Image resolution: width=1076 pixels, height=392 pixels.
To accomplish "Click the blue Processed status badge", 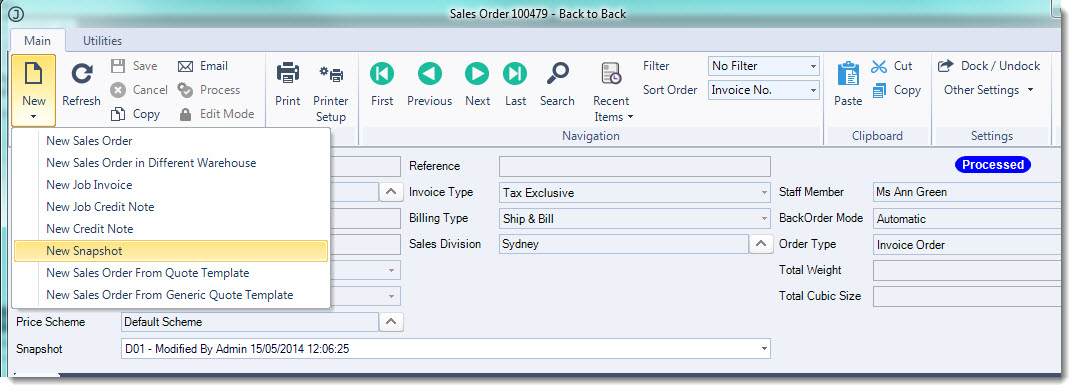I will tap(993, 165).
